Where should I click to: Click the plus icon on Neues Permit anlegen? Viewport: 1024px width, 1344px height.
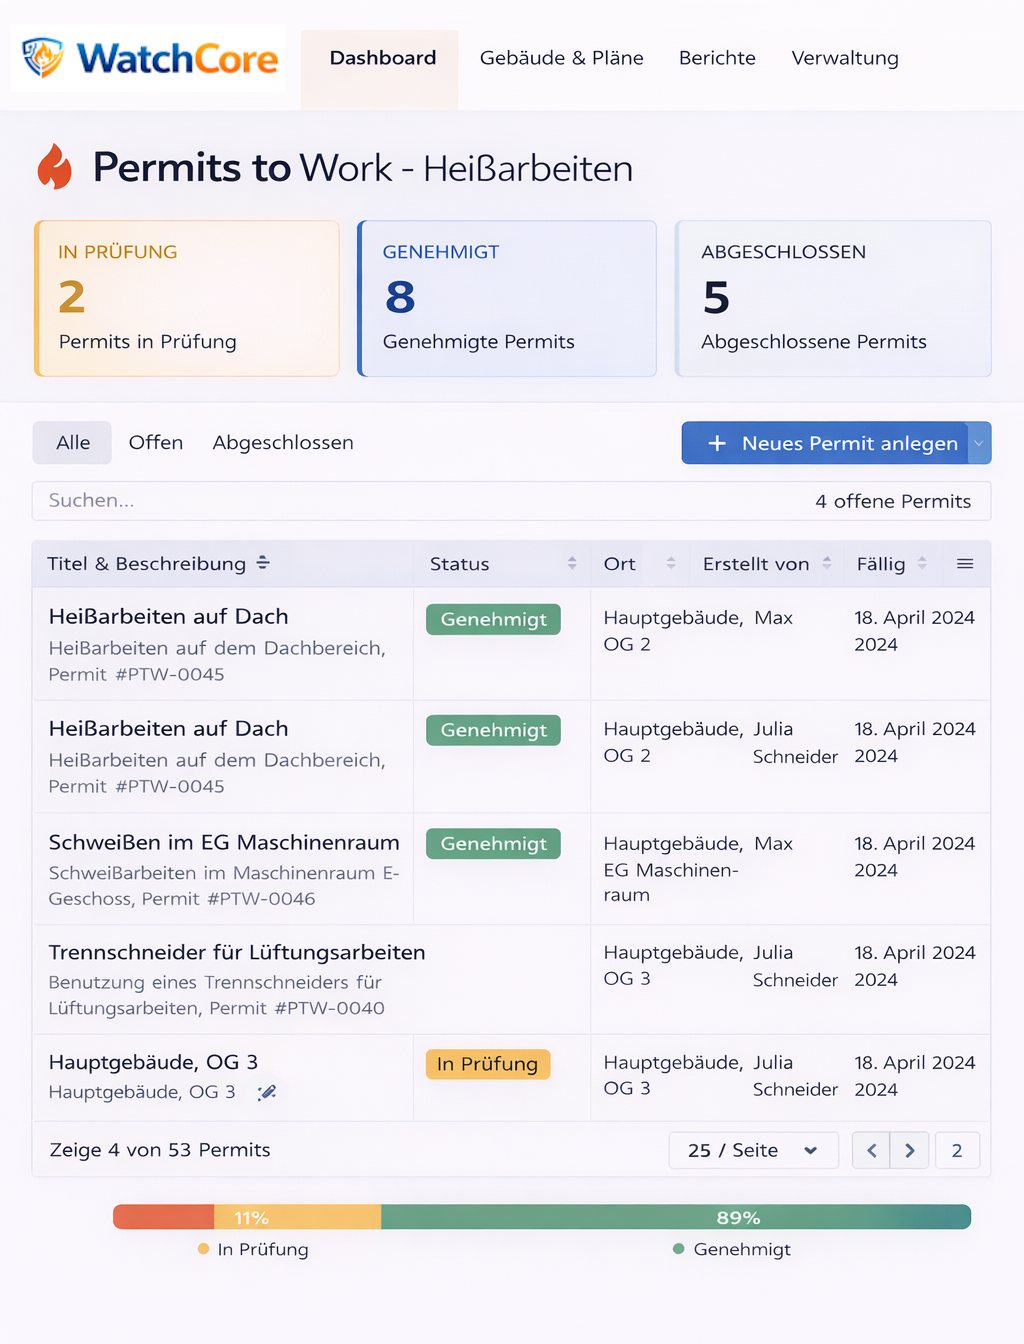click(x=717, y=443)
